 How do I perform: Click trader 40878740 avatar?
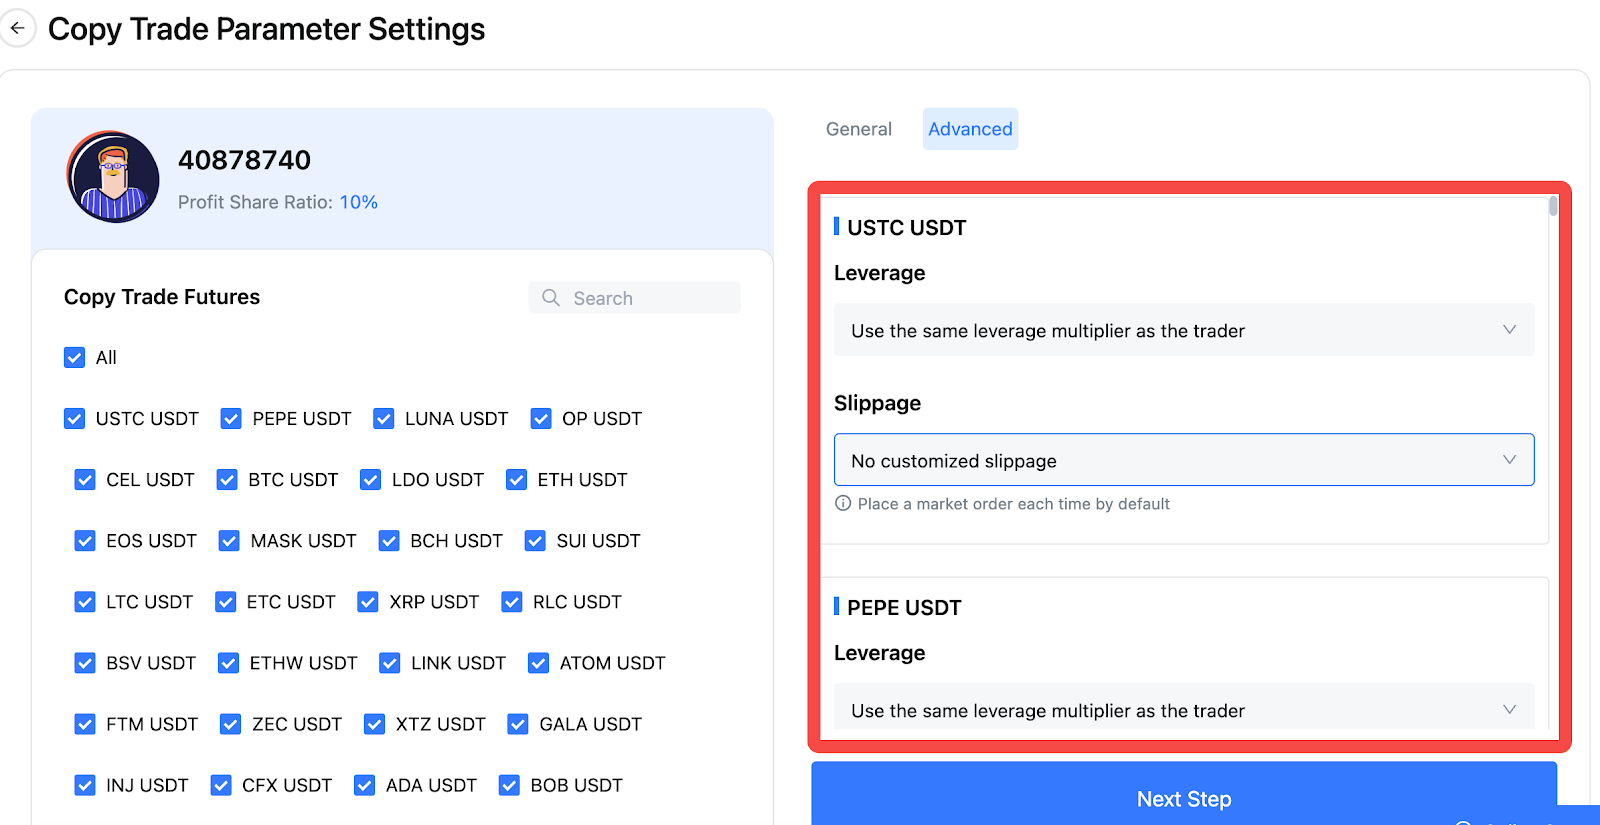click(x=113, y=177)
